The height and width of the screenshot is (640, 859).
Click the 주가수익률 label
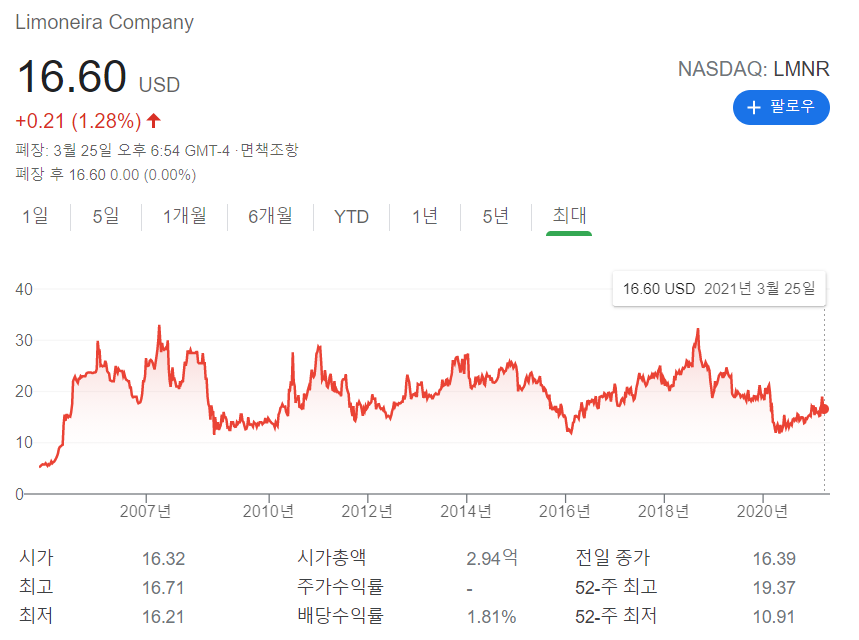pos(340,586)
